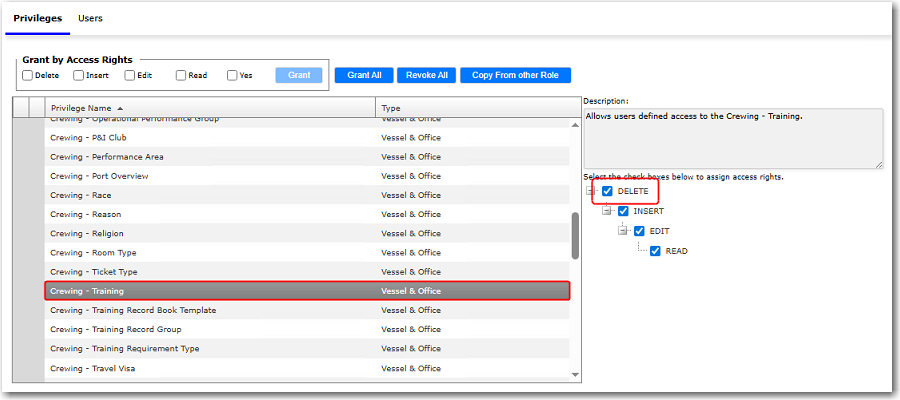This screenshot has height=400, width=900.
Task: Toggle the READ access right checkbox
Action: coord(655,251)
